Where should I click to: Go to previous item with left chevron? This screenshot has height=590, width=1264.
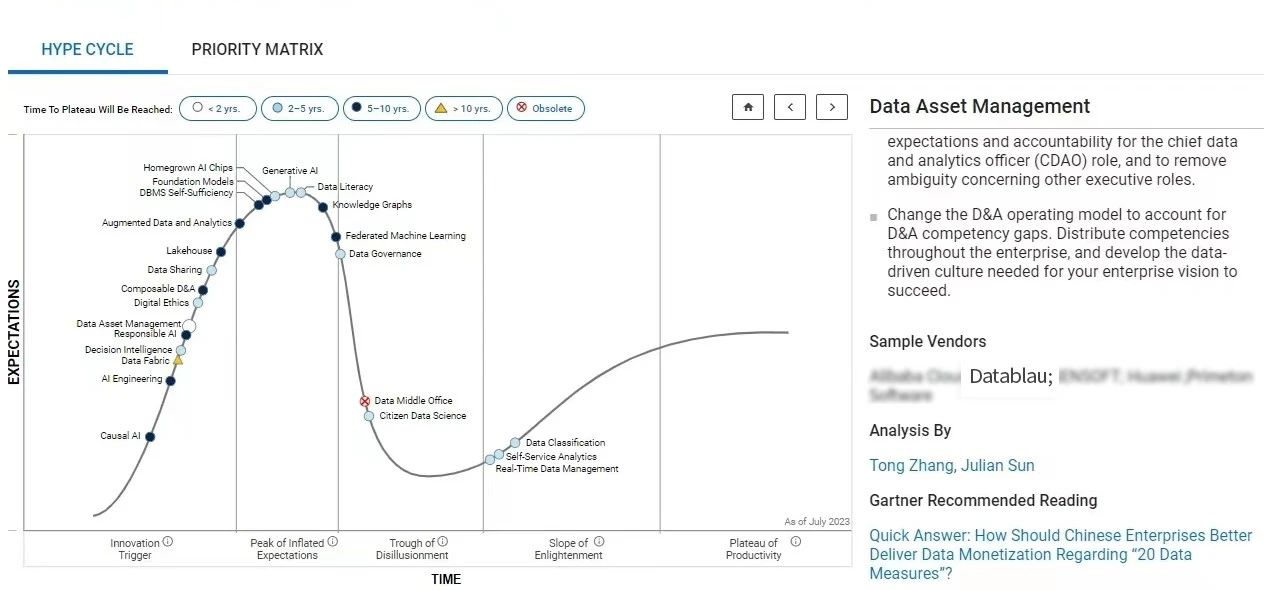point(790,107)
